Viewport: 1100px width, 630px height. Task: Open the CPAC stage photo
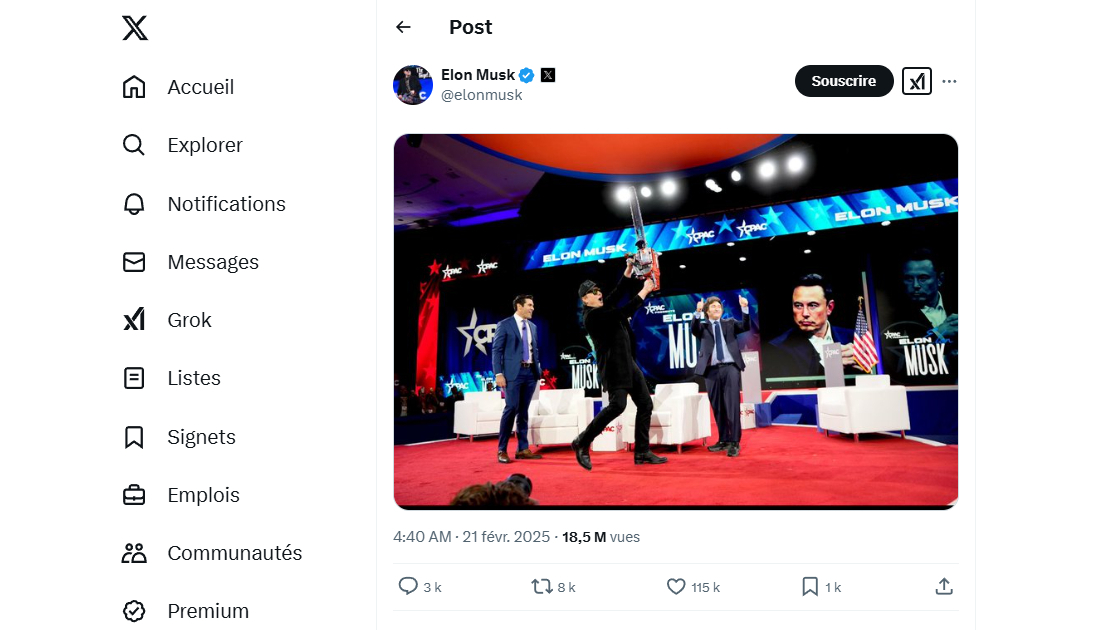676,321
